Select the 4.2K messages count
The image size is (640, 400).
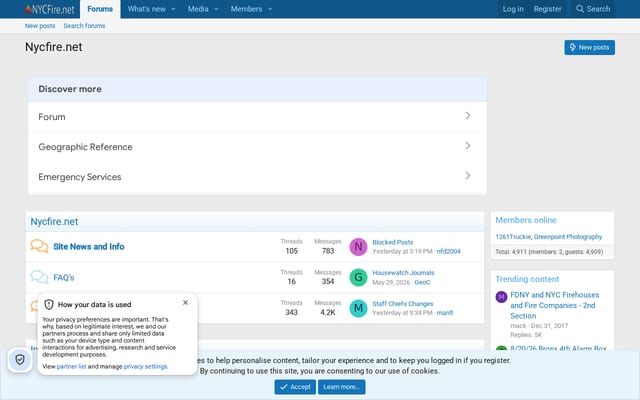[328, 312]
